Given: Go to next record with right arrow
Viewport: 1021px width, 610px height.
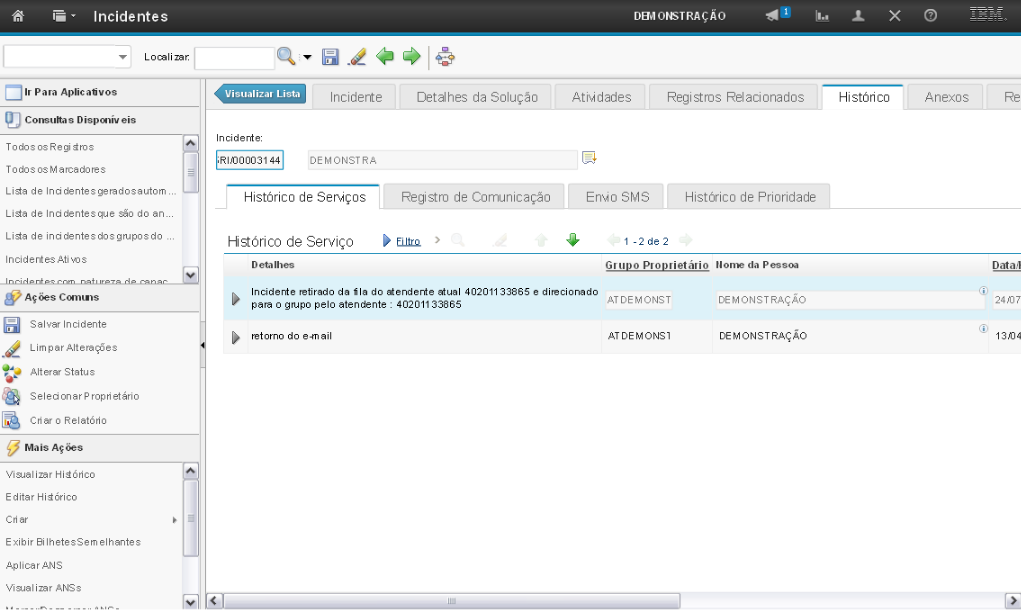Looking at the screenshot, I should [x=411, y=58].
